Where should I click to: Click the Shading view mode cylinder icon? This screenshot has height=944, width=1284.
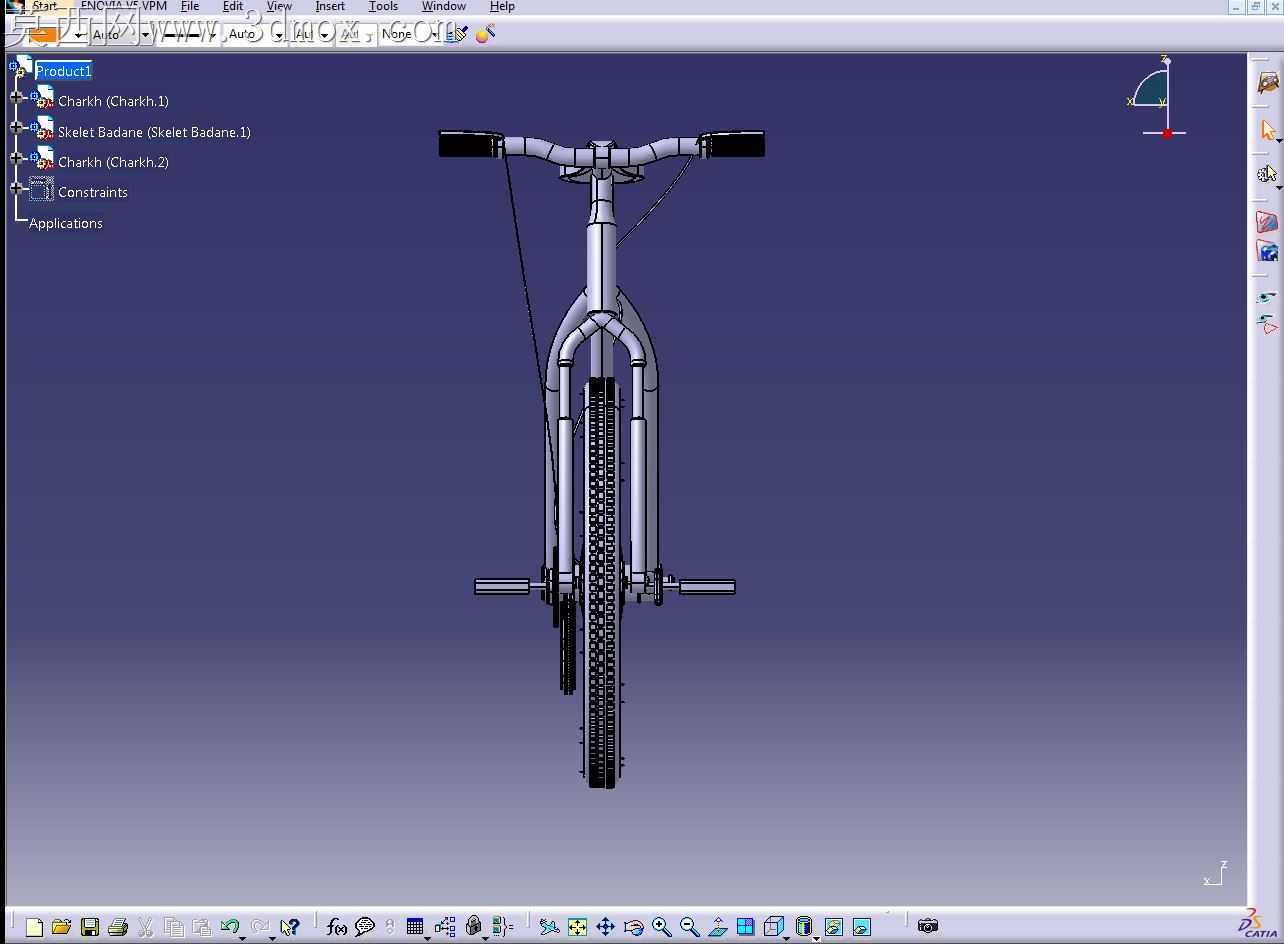pos(803,927)
